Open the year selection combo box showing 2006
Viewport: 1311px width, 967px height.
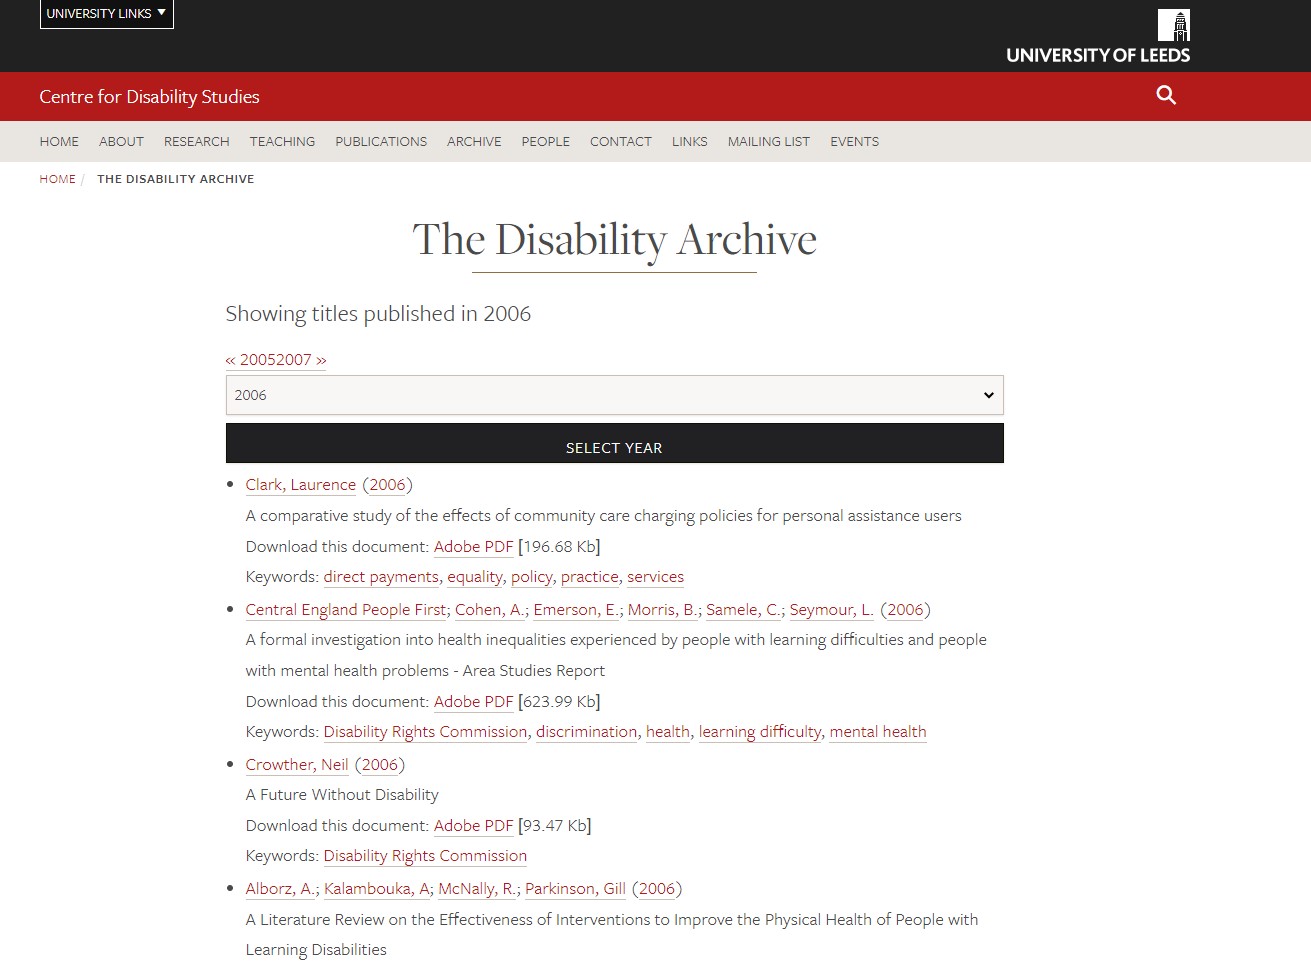pyautogui.click(x=614, y=394)
